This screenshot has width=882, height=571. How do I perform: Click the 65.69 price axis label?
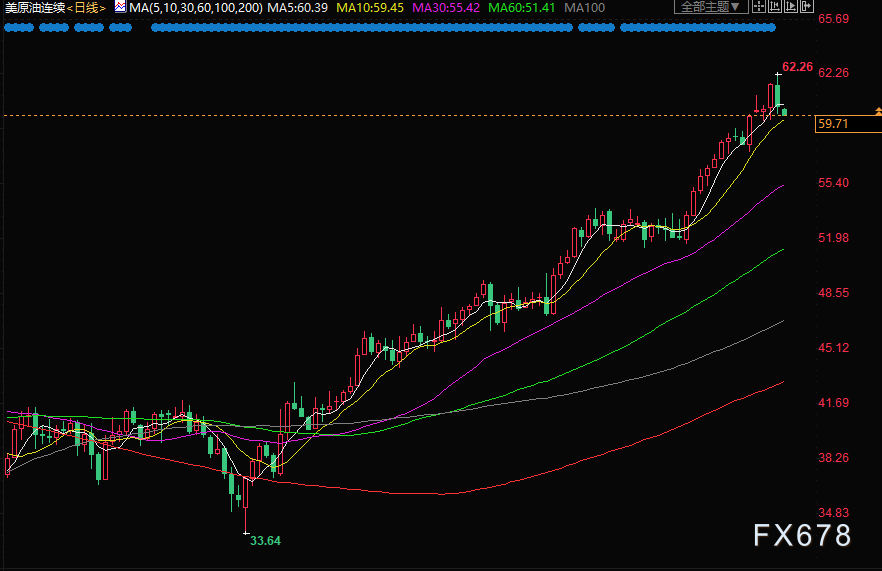833,19
